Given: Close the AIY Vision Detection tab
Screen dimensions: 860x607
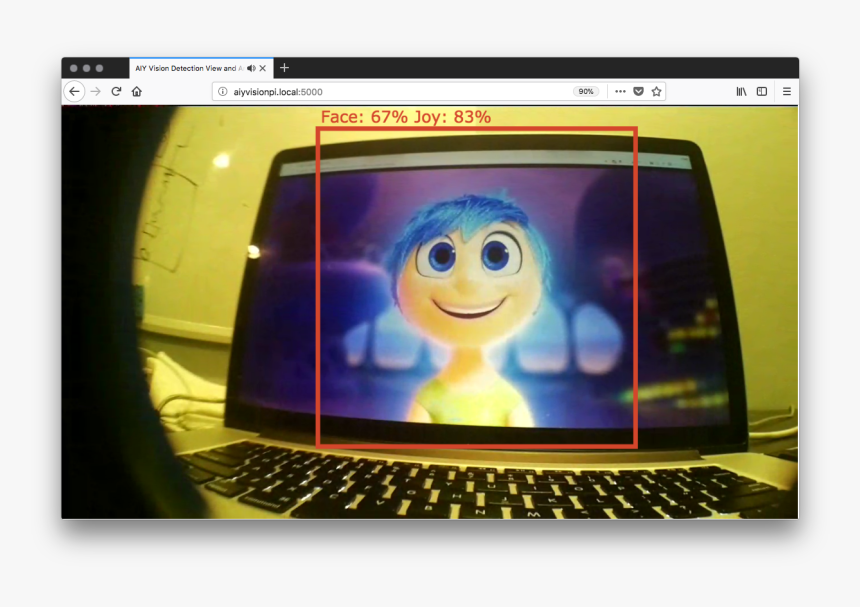Looking at the screenshot, I should point(263,68).
